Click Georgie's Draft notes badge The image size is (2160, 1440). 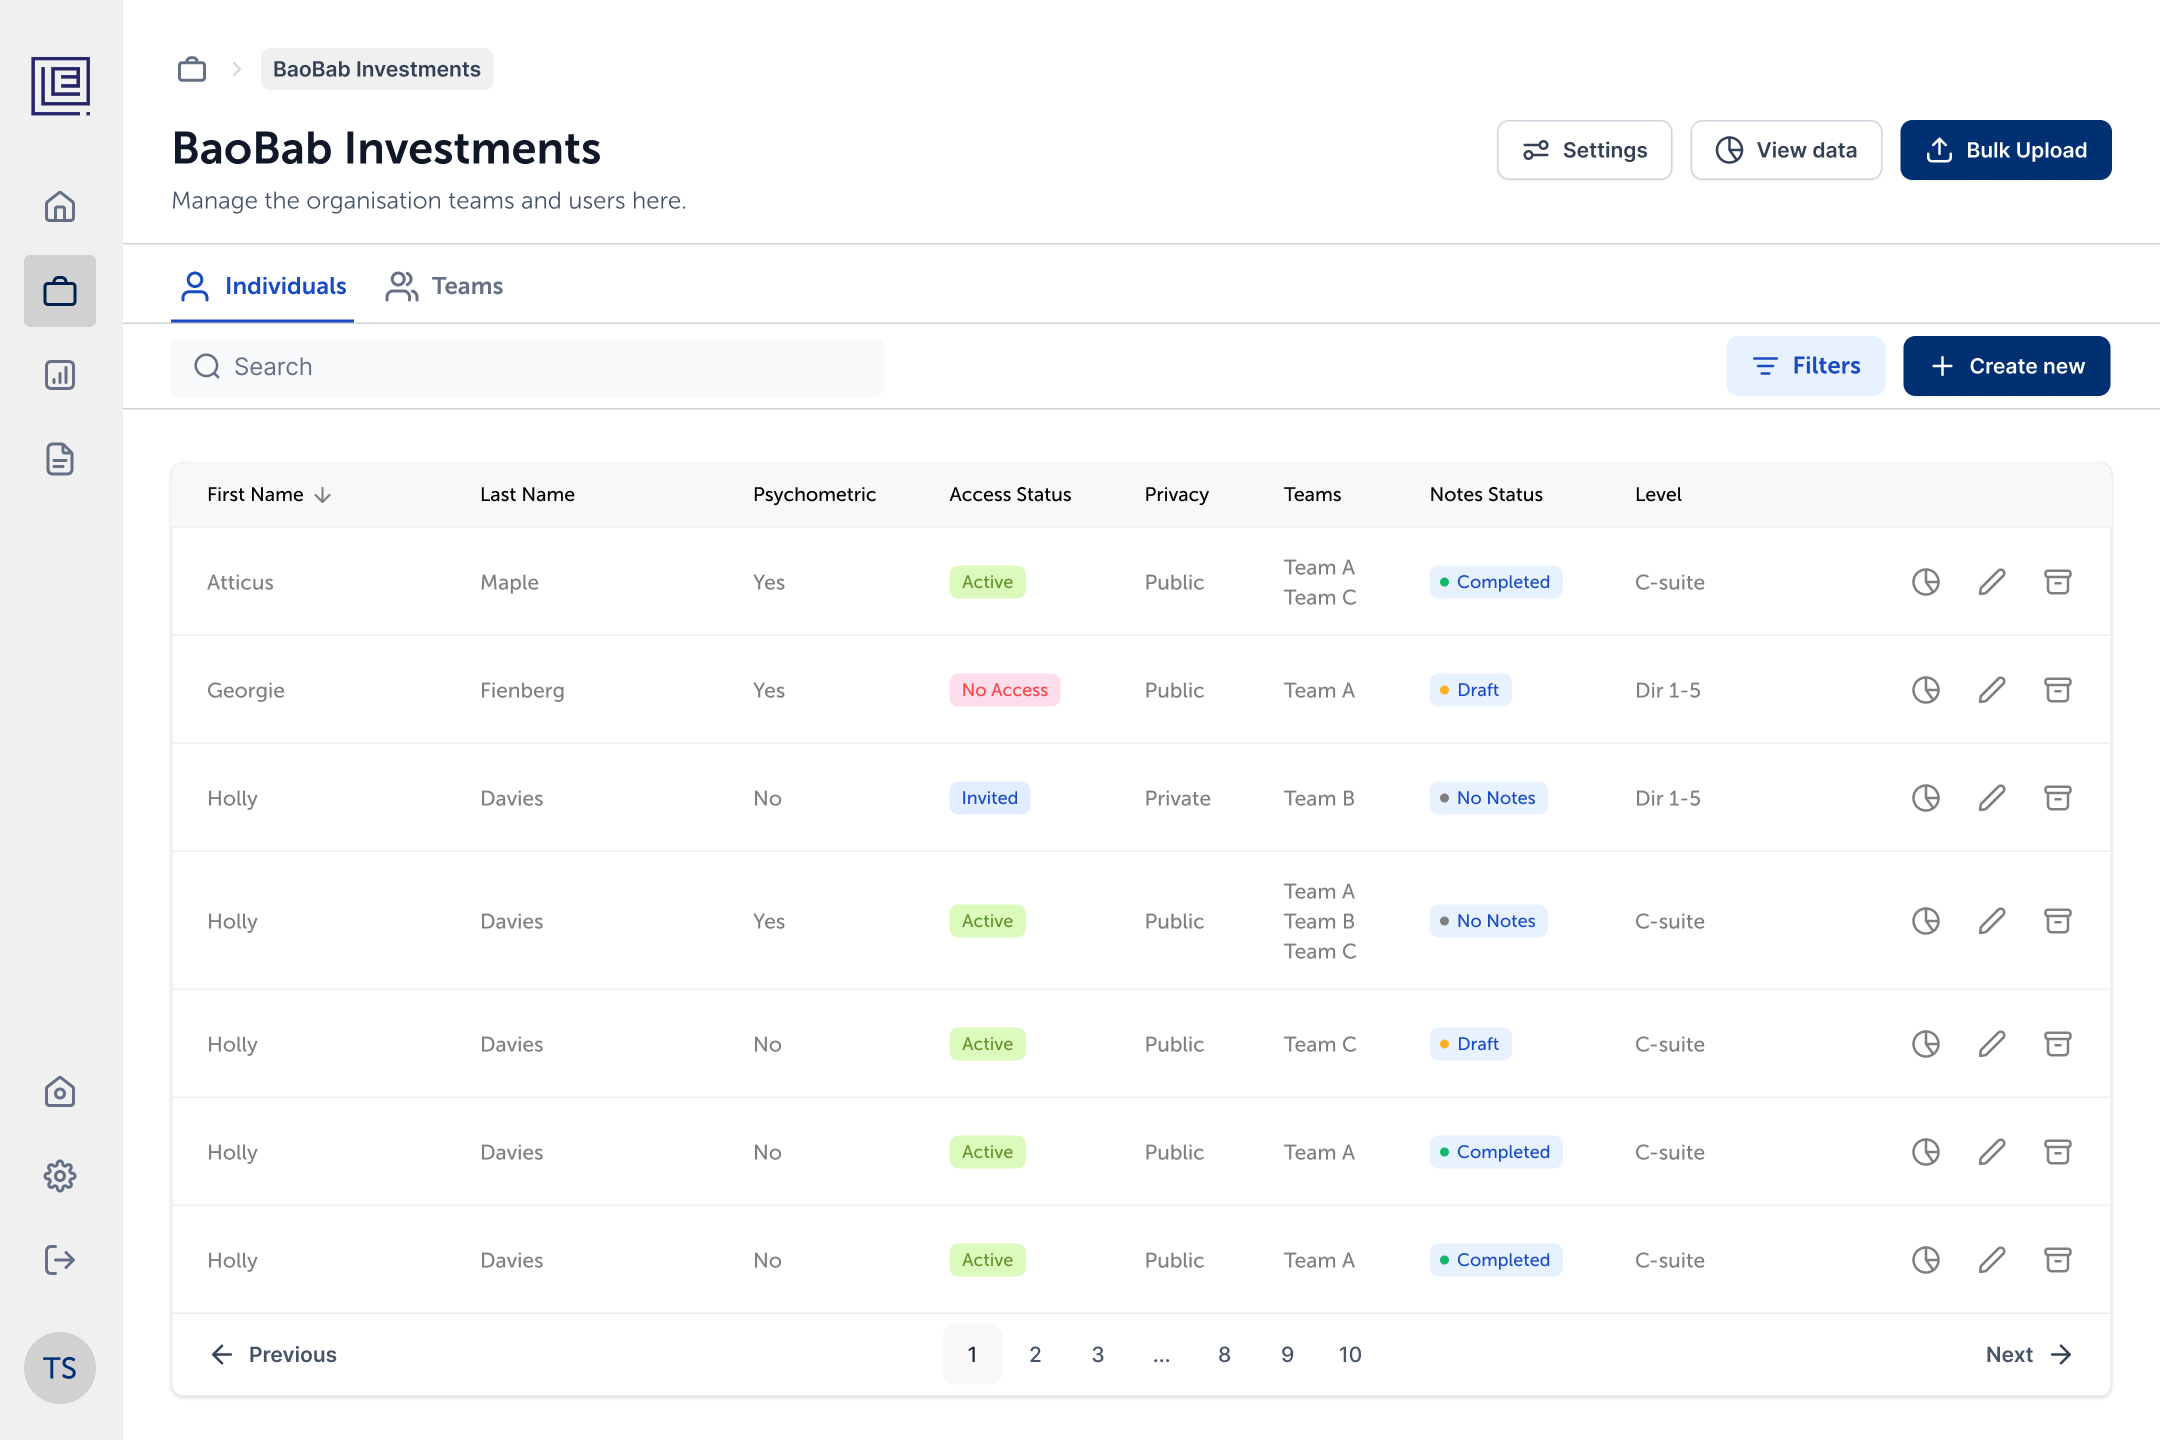(x=1470, y=690)
